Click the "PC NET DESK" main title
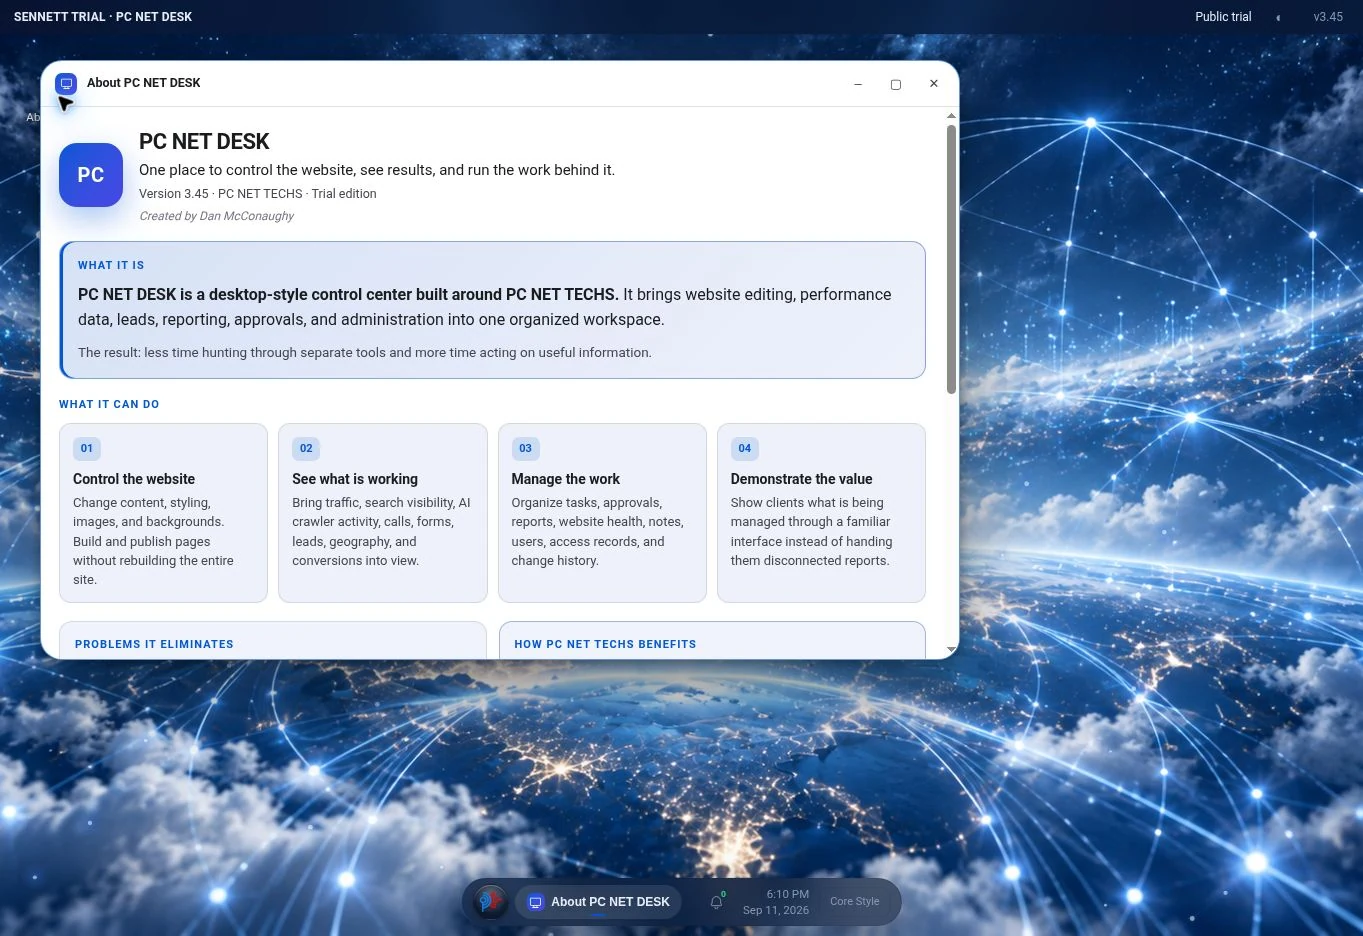1363x936 pixels. click(204, 142)
